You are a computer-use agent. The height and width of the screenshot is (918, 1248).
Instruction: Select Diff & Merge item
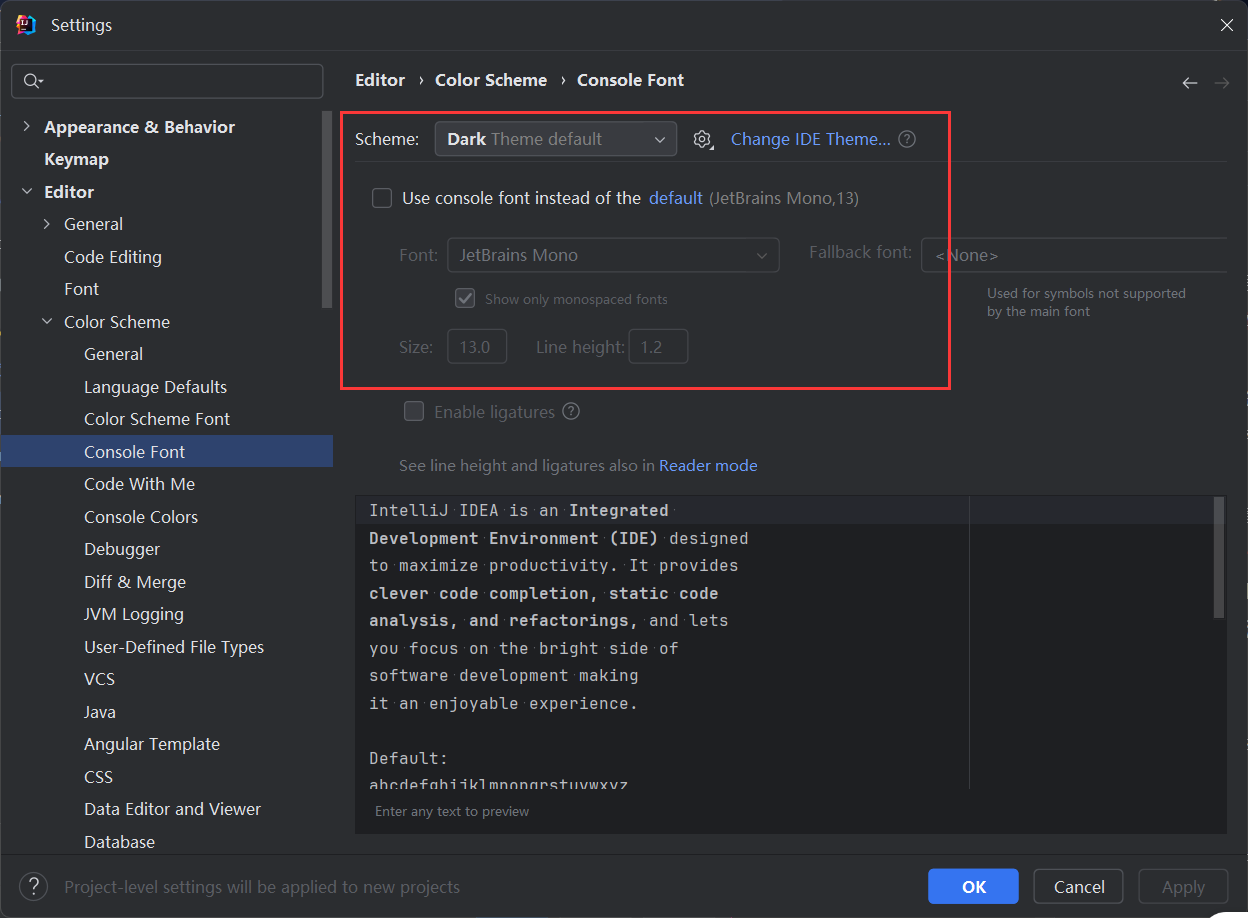(135, 582)
